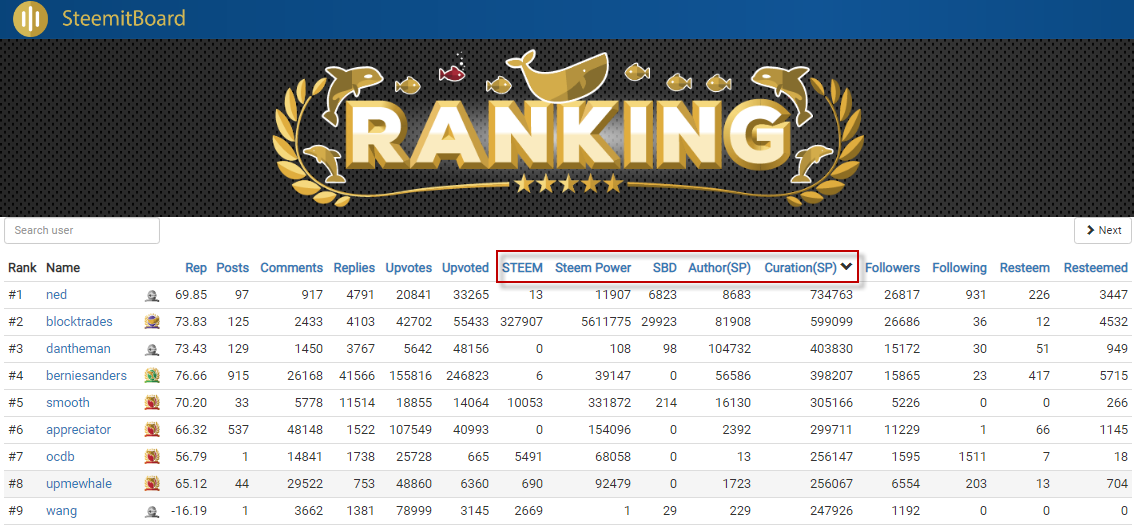Click the rank cell "#9"
The height and width of the screenshot is (528, 1134).
[x=16, y=511]
